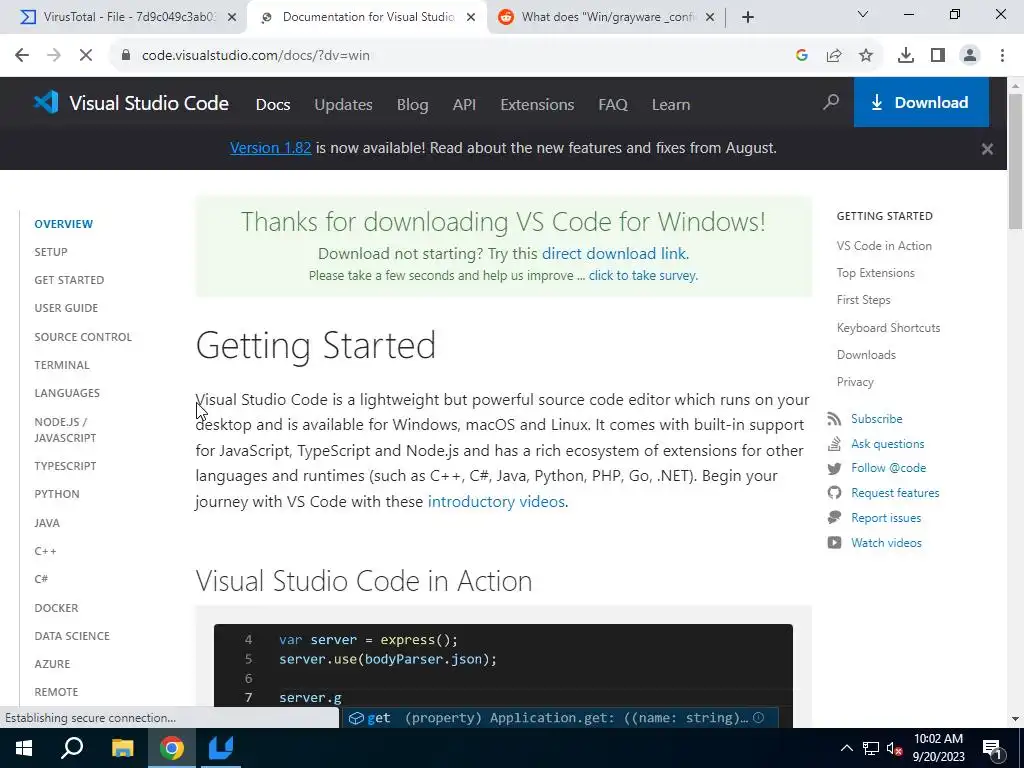Dismiss the Version 1.82 announcement banner
1024x768 pixels.
click(987, 149)
